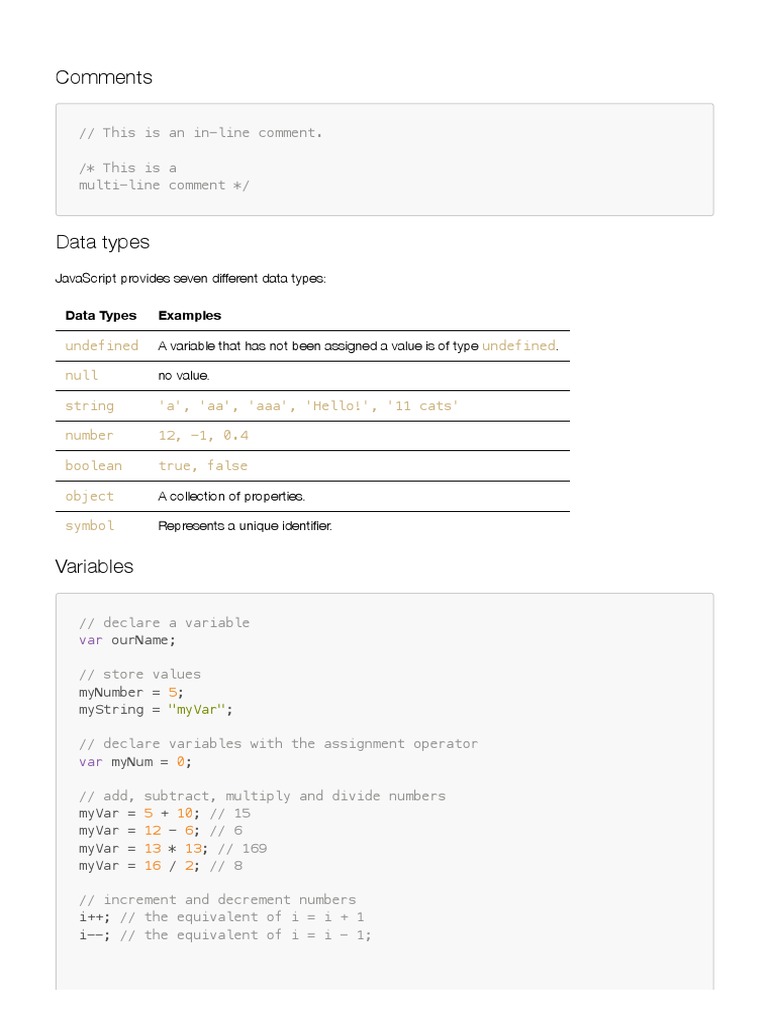The image size is (768, 1024).
Task: Click the object data type cell
Action: [x=89, y=496]
